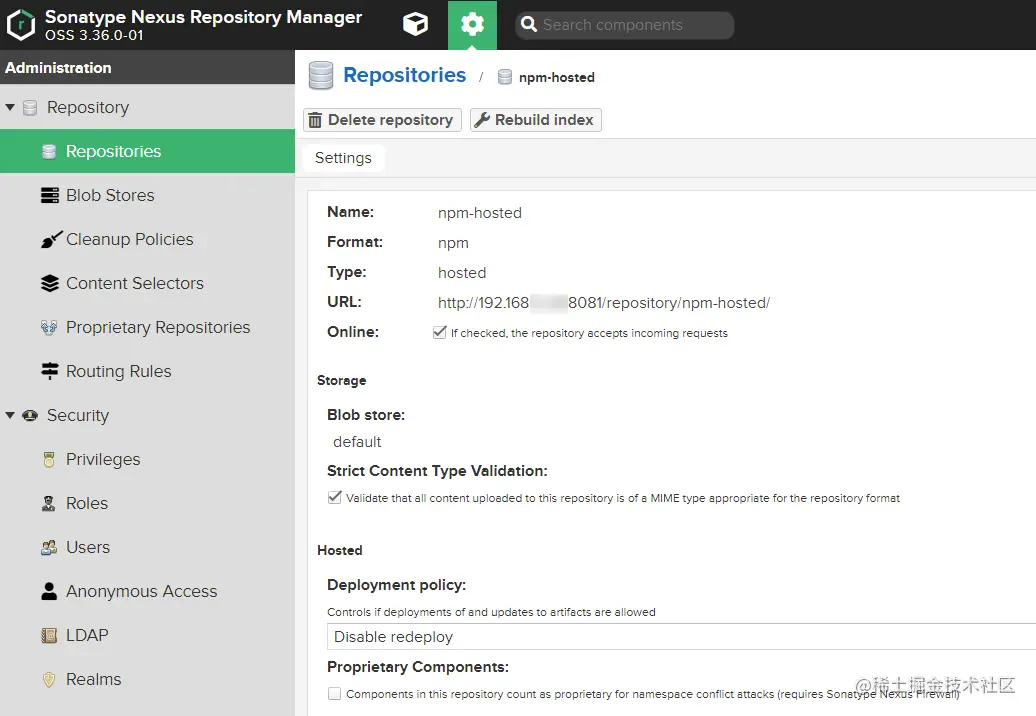Open Realms in sidebar
This screenshot has width=1036, height=716.
[x=147, y=680]
